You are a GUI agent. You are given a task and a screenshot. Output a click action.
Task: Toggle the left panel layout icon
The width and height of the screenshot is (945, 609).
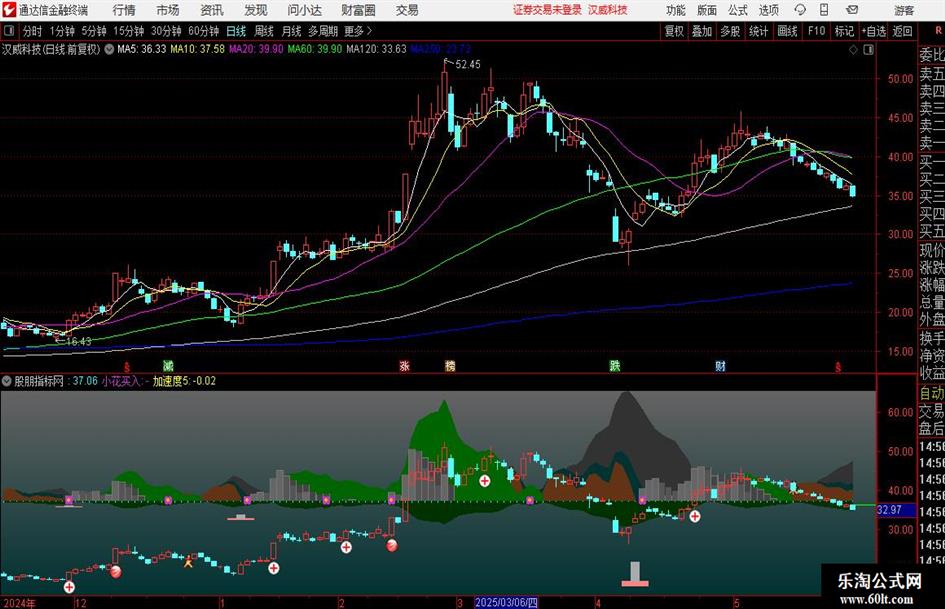9,31
